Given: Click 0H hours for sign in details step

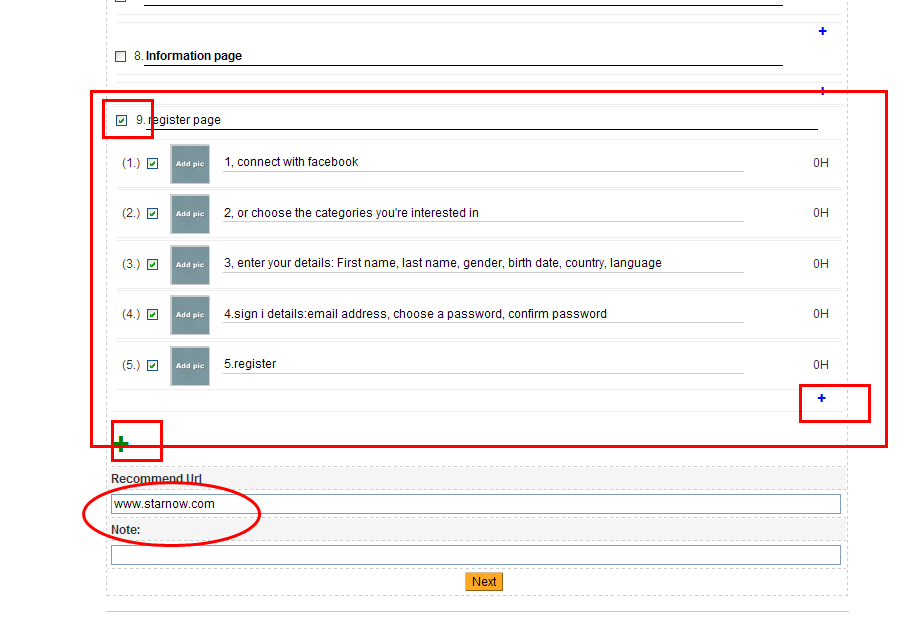Looking at the screenshot, I should (x=821, y=314).
